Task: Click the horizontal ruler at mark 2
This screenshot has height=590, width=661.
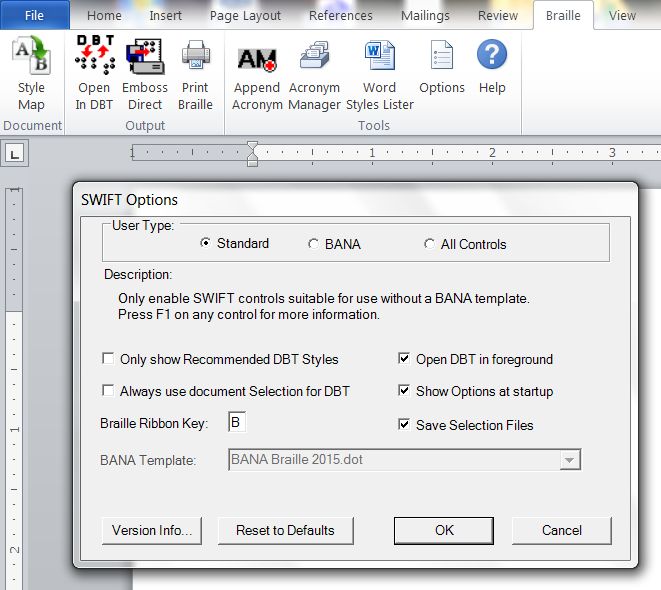Action: pos(492,153)
